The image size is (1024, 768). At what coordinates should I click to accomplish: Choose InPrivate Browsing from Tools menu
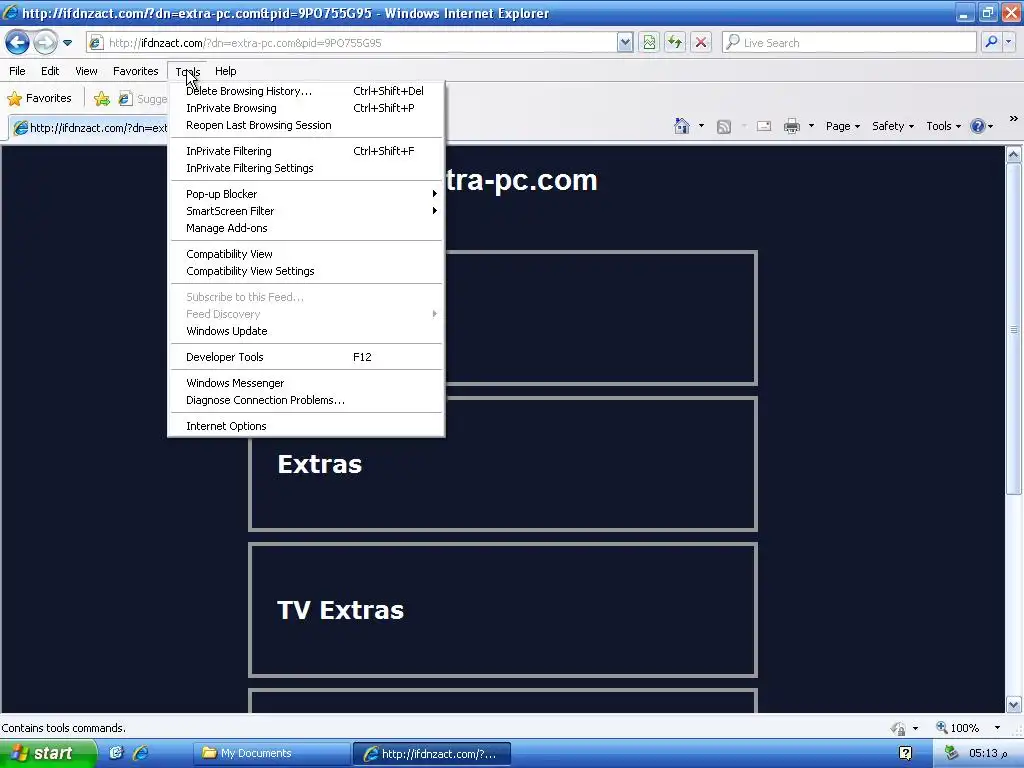[x=306, y=108]
